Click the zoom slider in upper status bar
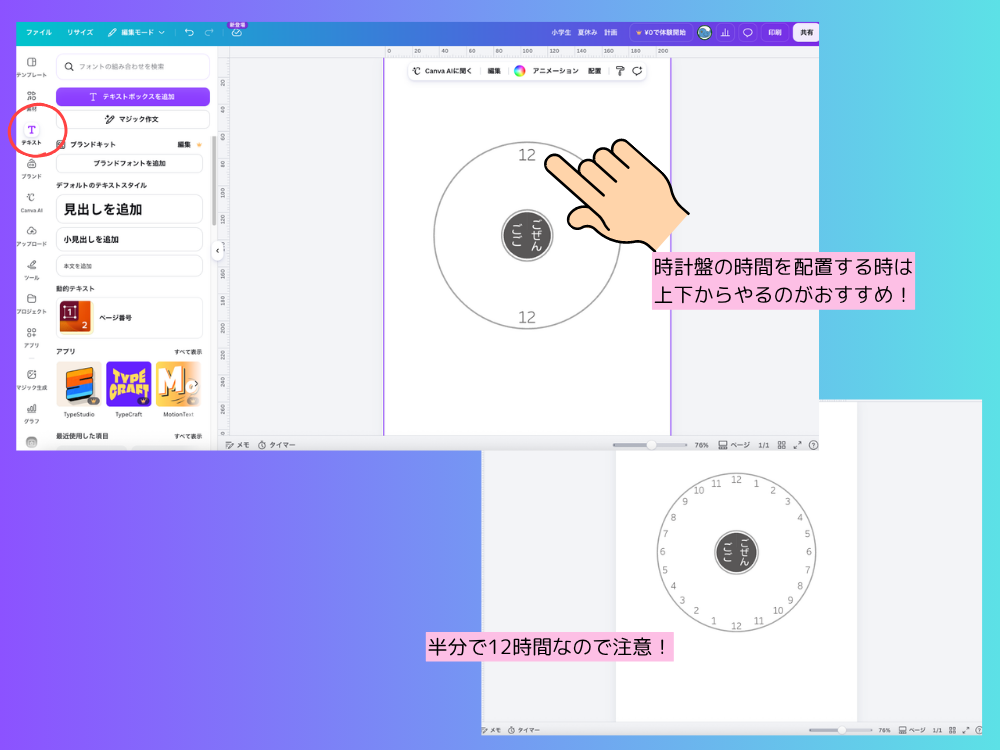This screenshot has width=1000, height=750. 650,445
